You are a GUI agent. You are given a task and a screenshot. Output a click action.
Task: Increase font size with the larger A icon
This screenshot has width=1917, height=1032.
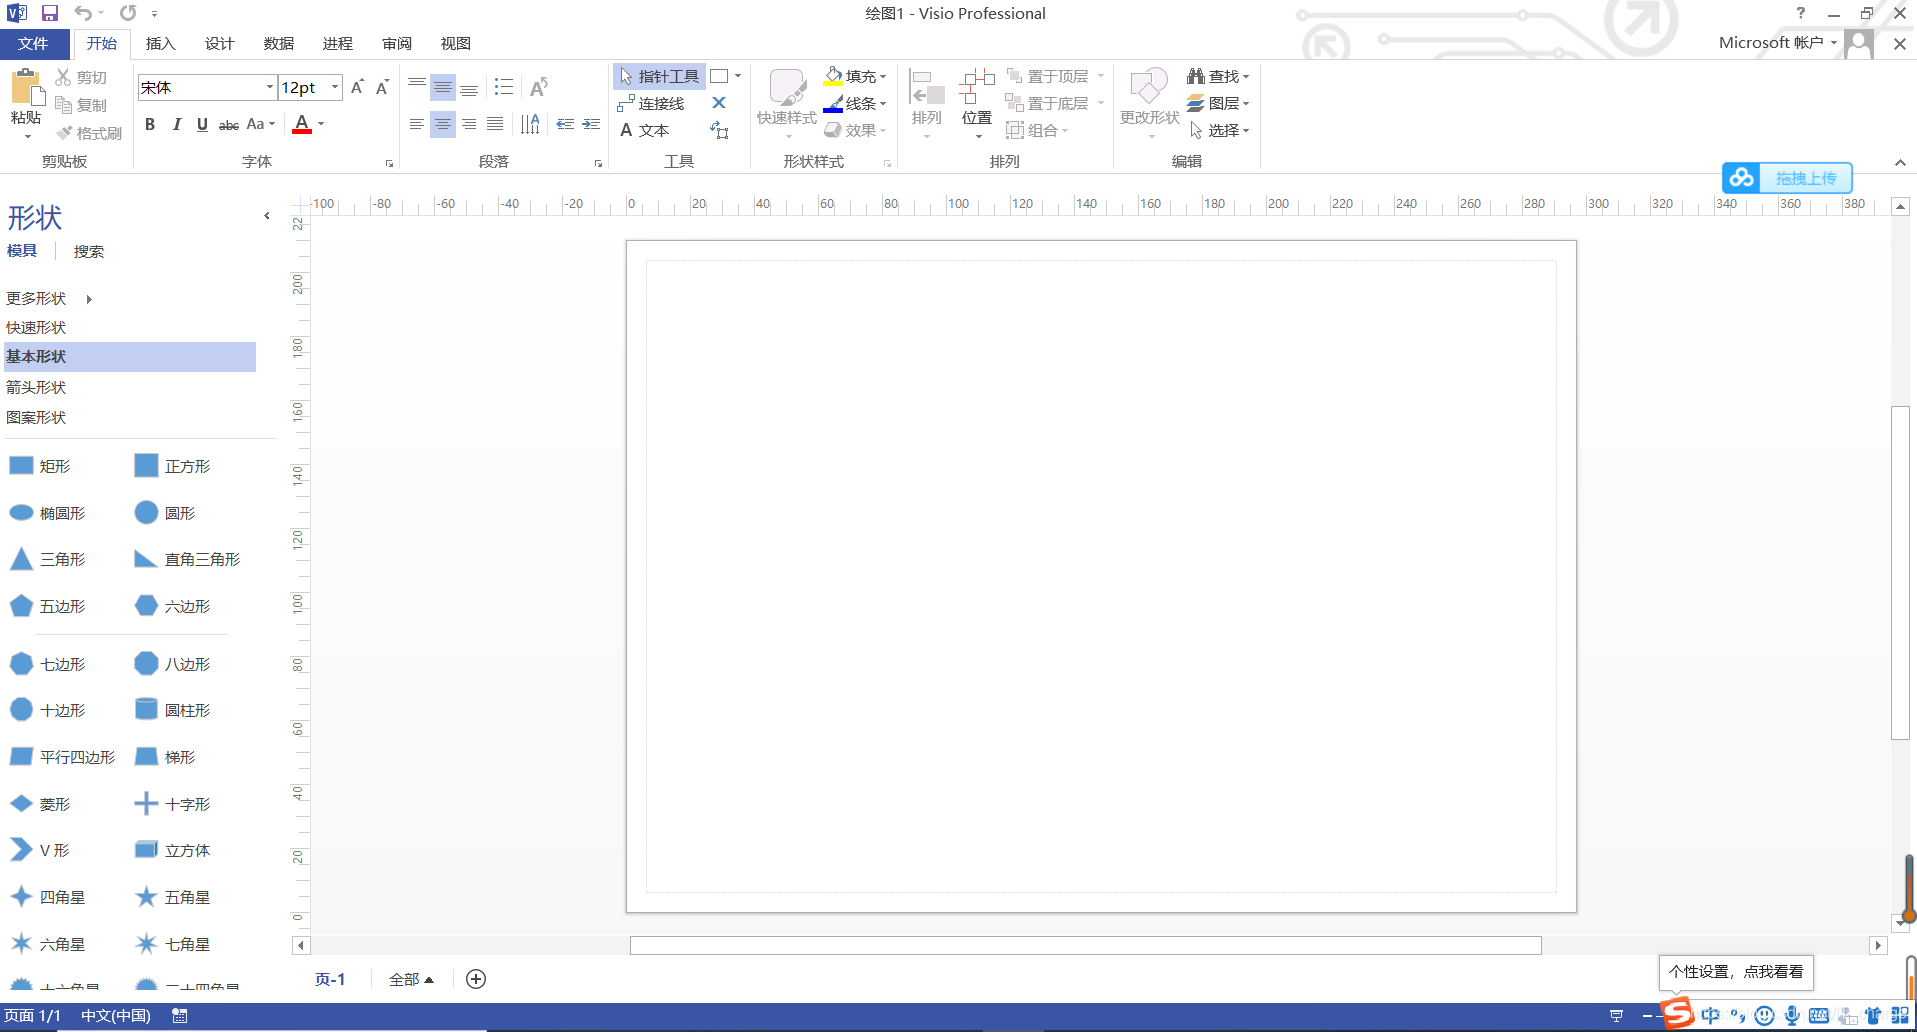click(357, 88)
